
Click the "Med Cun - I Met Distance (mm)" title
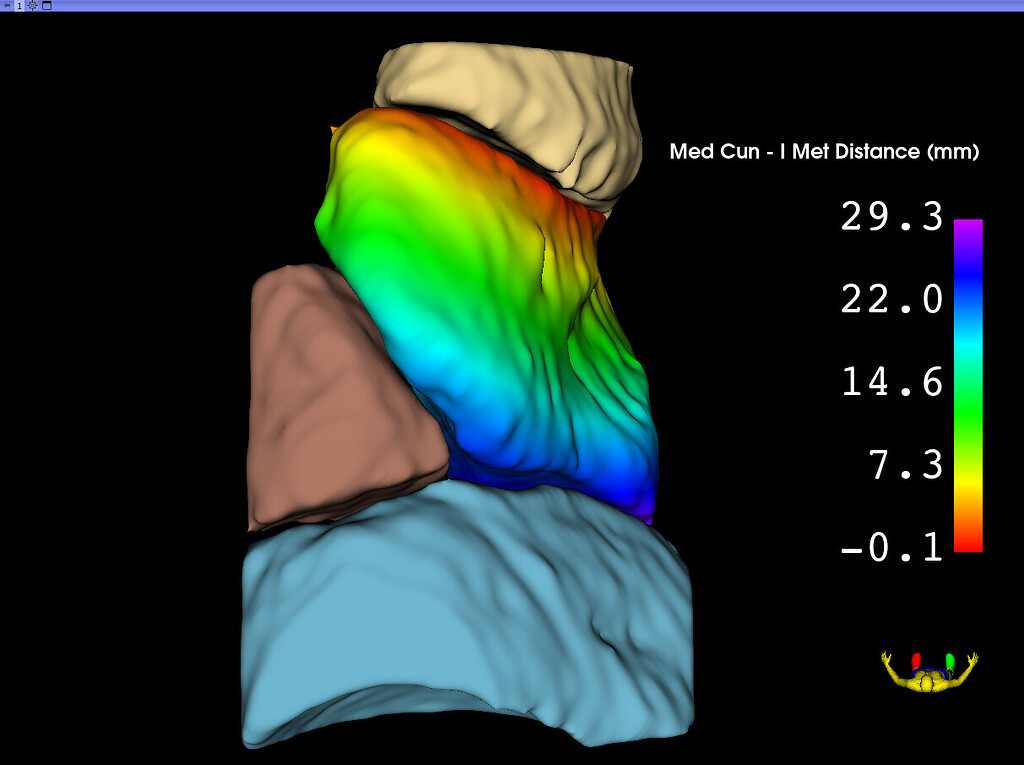coord(823,151)
